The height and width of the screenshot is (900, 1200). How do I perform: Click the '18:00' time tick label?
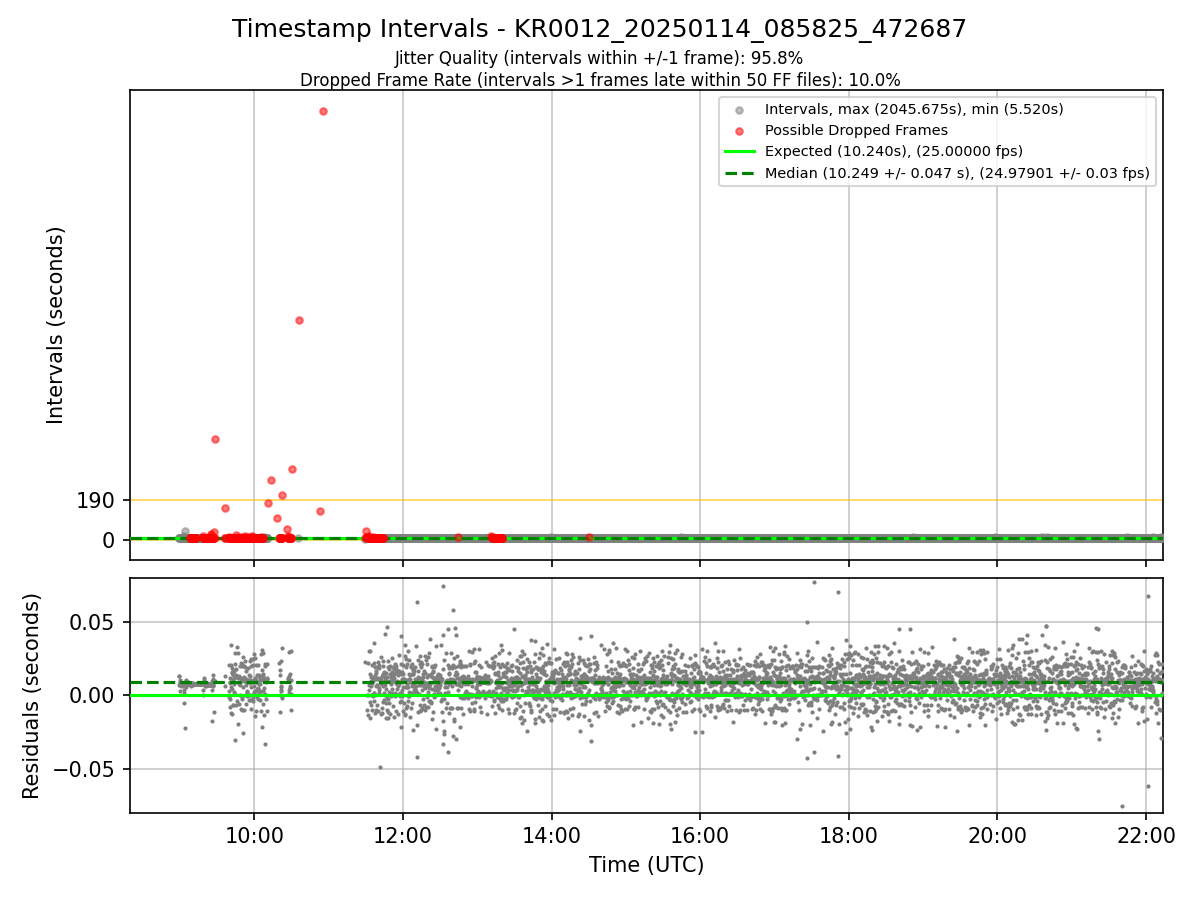point(849,836)
